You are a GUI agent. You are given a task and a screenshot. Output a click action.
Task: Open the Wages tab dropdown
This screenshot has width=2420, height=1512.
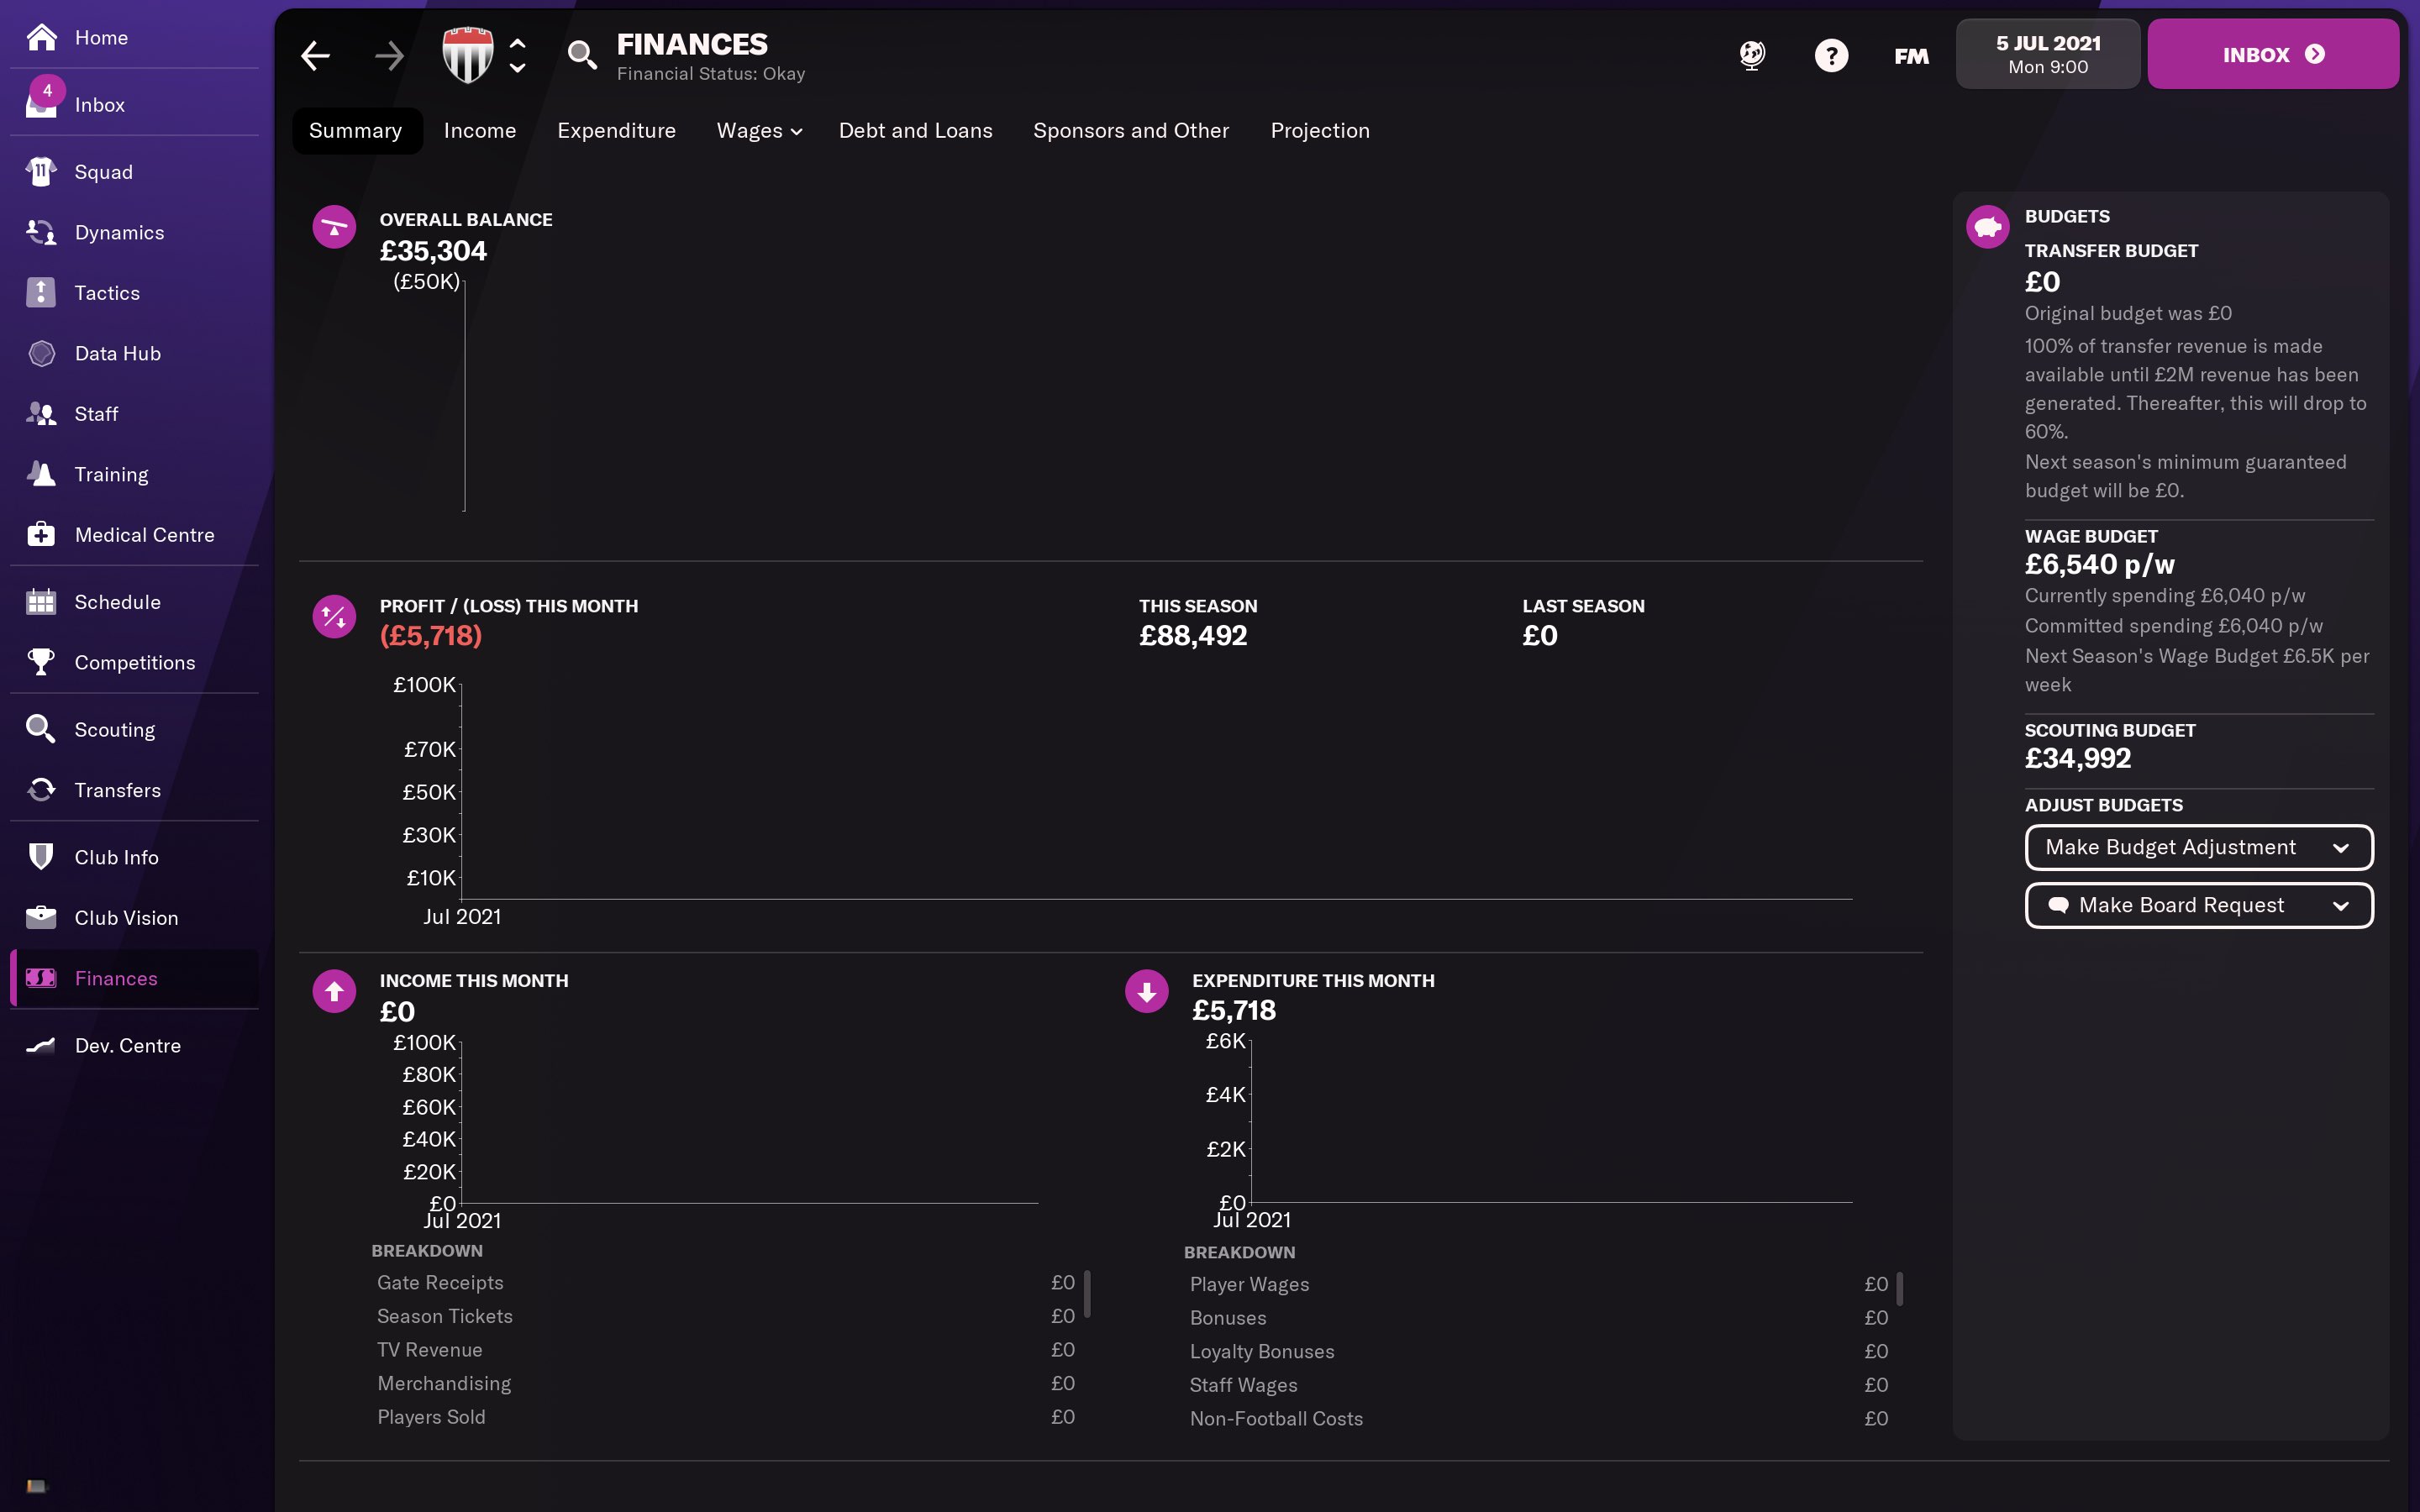[759, 131]
